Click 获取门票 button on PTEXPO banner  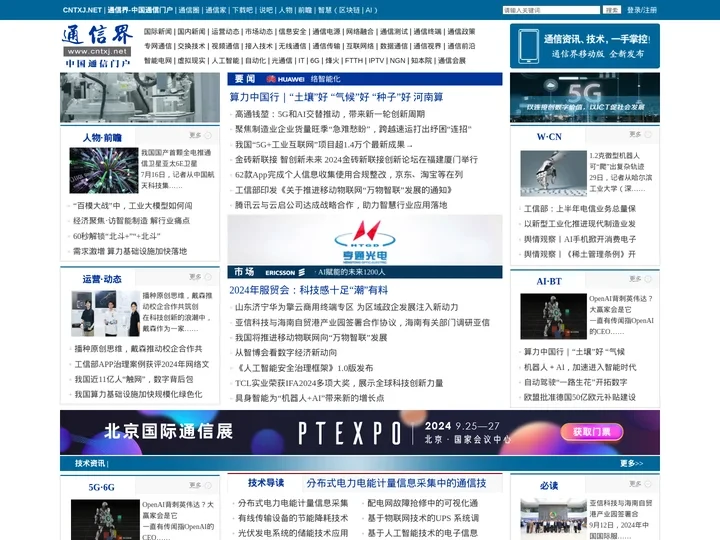592,432
